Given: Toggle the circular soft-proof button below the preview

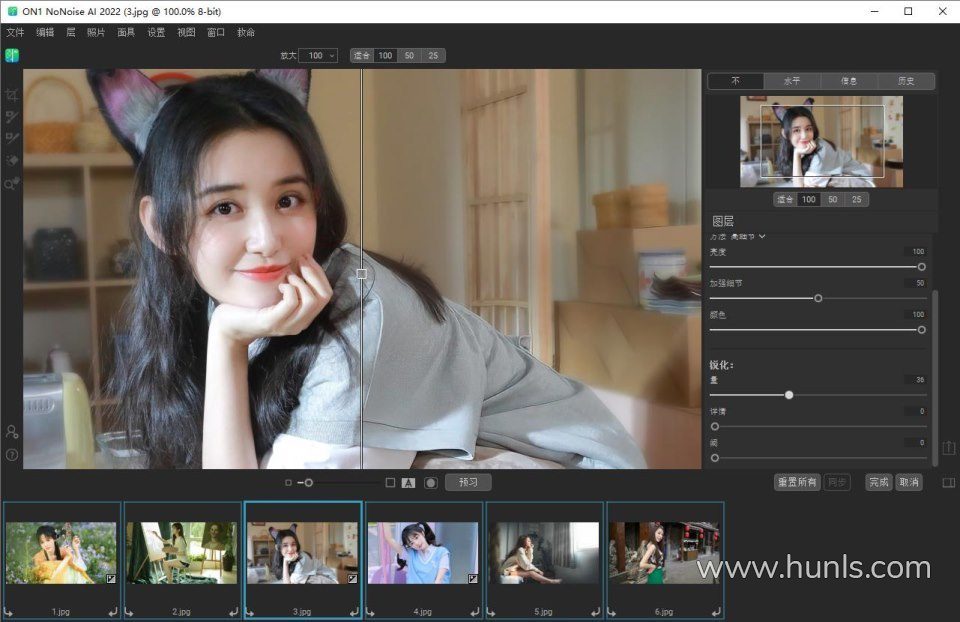Looking at the screenshot, I should pyautogui.click(x=431, y=483).
